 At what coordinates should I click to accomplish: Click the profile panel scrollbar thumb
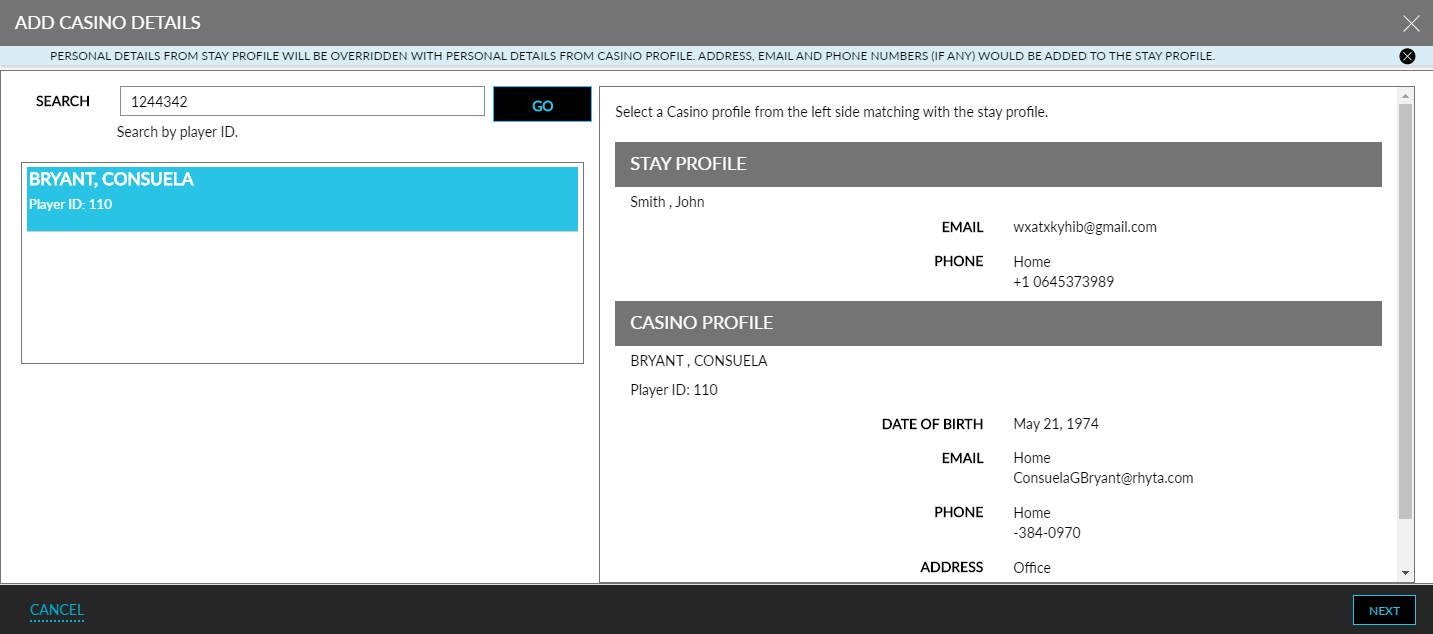click(x=1406, y=310)
